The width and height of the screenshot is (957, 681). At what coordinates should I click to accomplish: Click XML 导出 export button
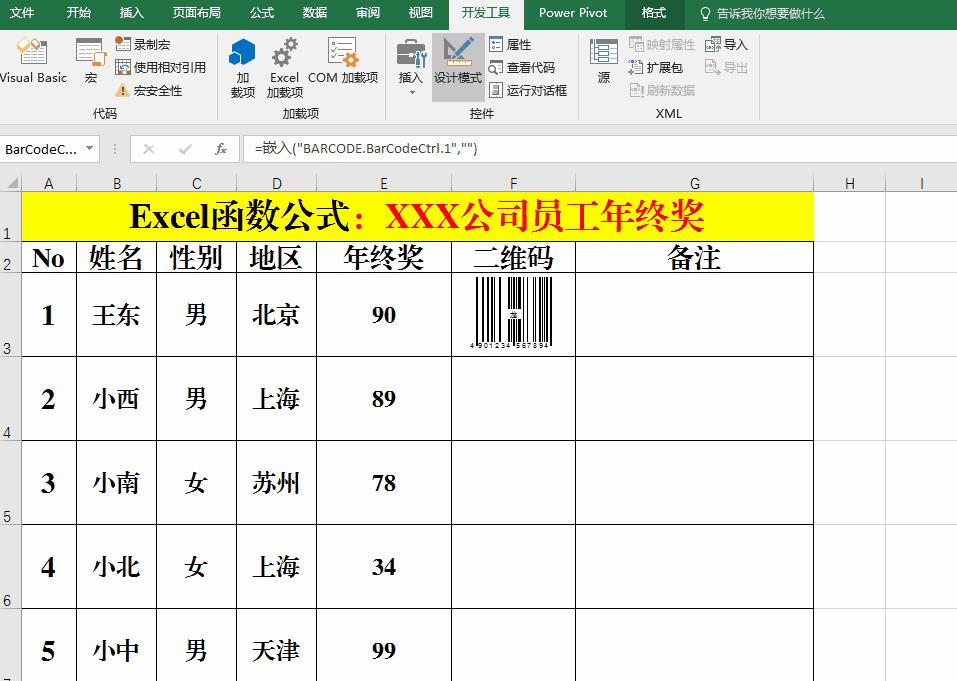point(726,67)
